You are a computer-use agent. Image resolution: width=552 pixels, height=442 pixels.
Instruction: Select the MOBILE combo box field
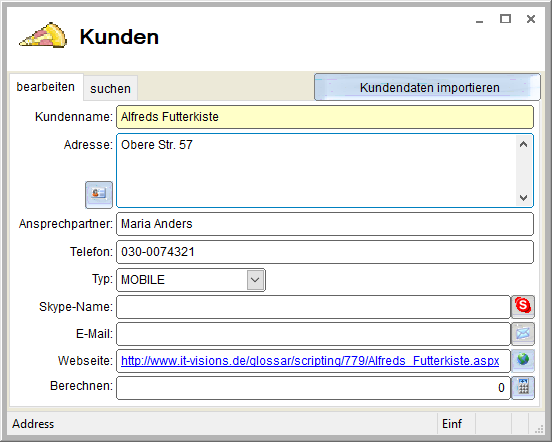(191, 280)
